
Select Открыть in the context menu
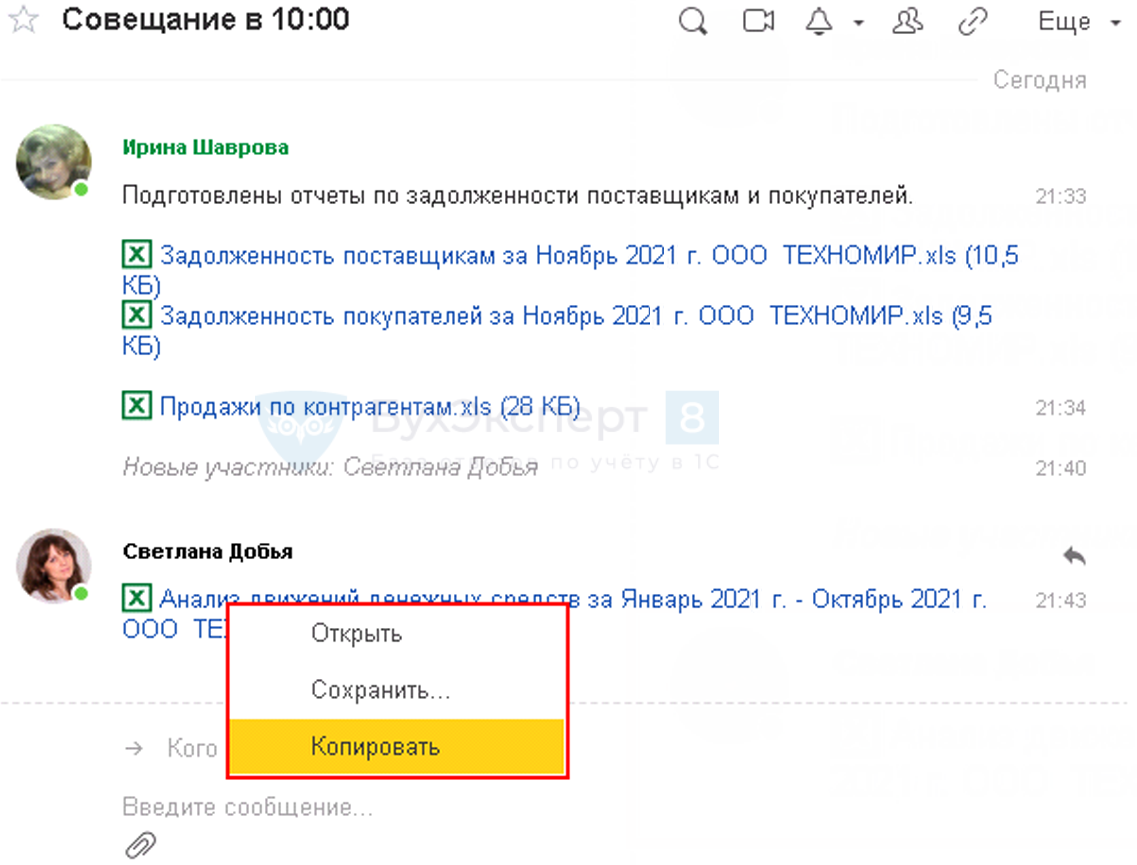356,633
